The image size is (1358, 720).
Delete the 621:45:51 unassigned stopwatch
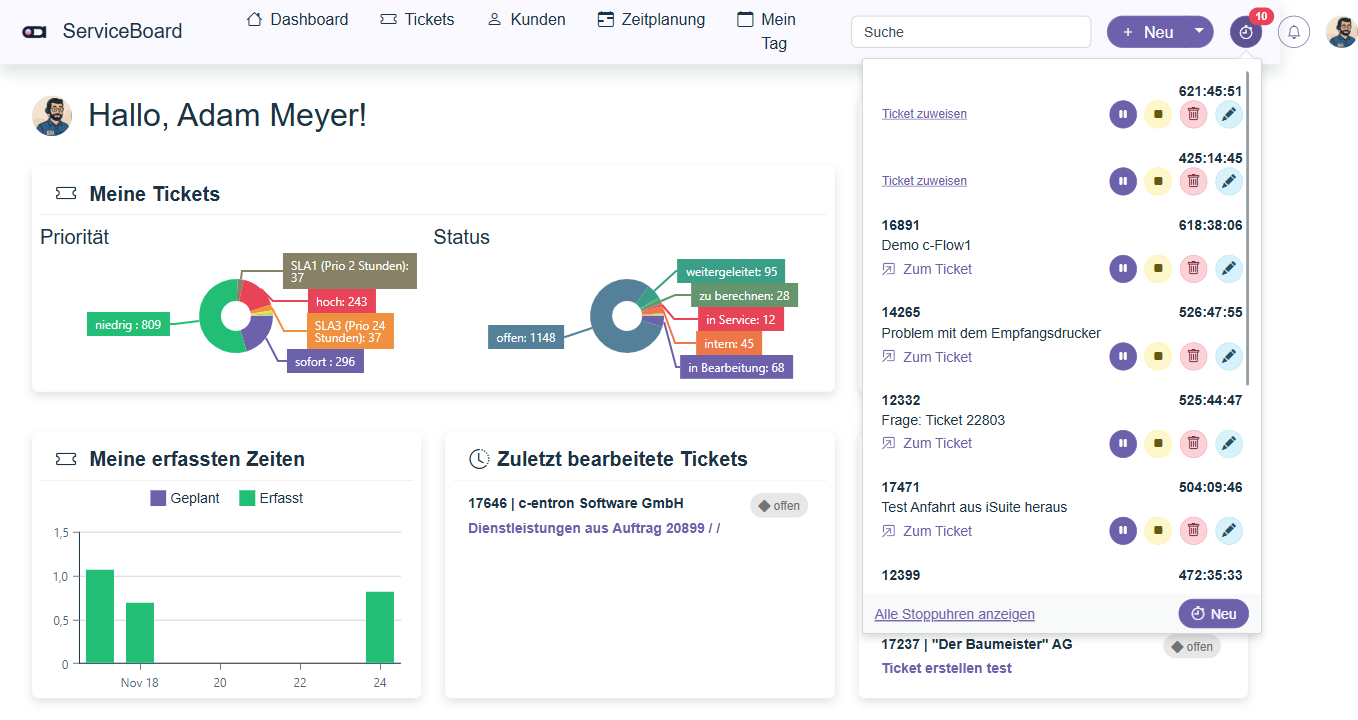1193,114
